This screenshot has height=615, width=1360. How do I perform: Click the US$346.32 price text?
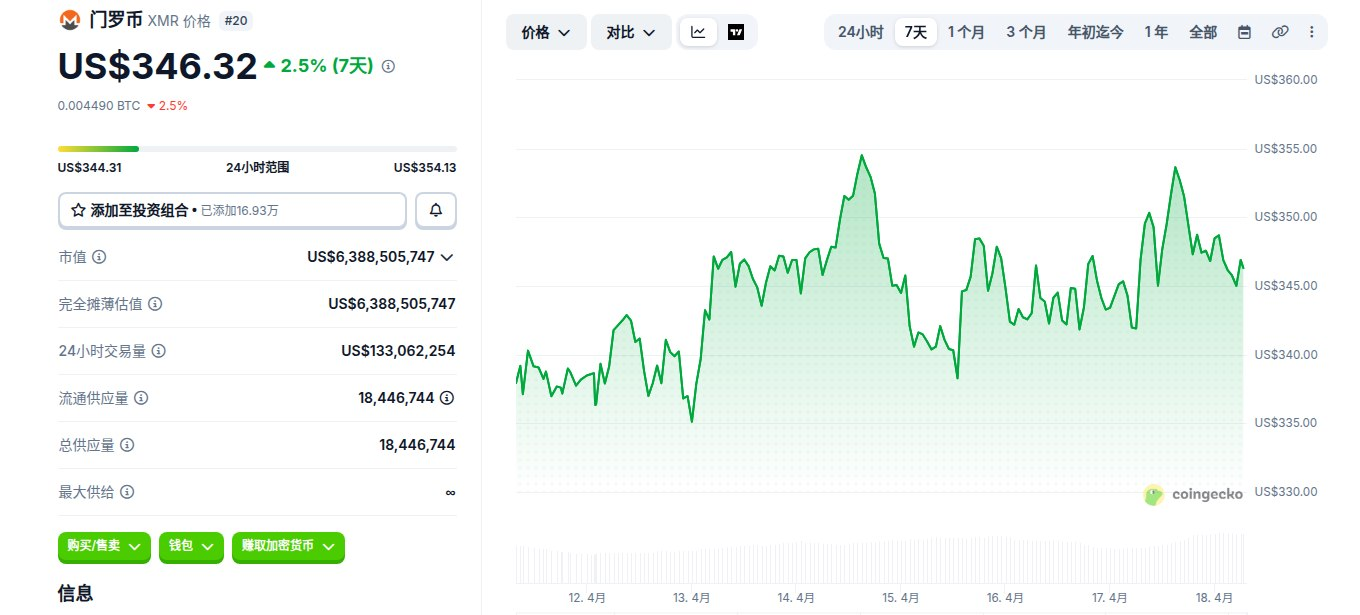coord(158,66)
